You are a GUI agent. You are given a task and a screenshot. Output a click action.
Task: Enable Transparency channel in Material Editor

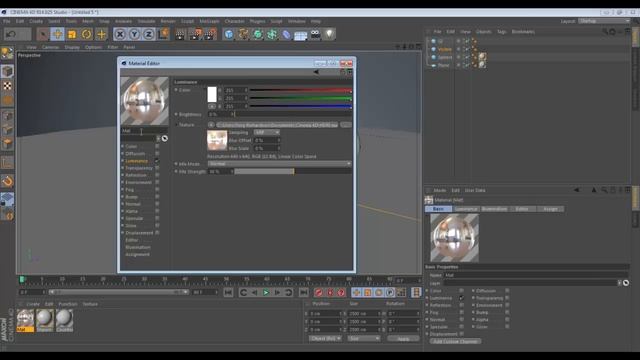[x=157, y=168]
